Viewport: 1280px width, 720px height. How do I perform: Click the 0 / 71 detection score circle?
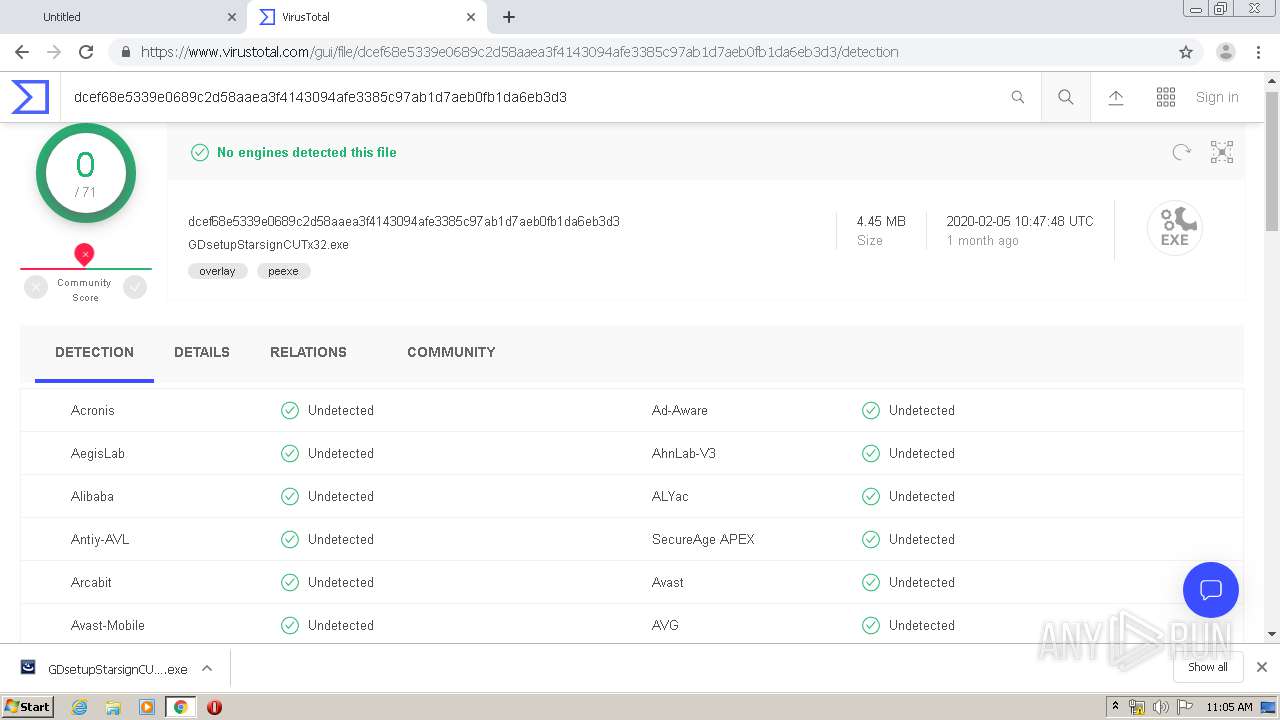coord(86,173)
